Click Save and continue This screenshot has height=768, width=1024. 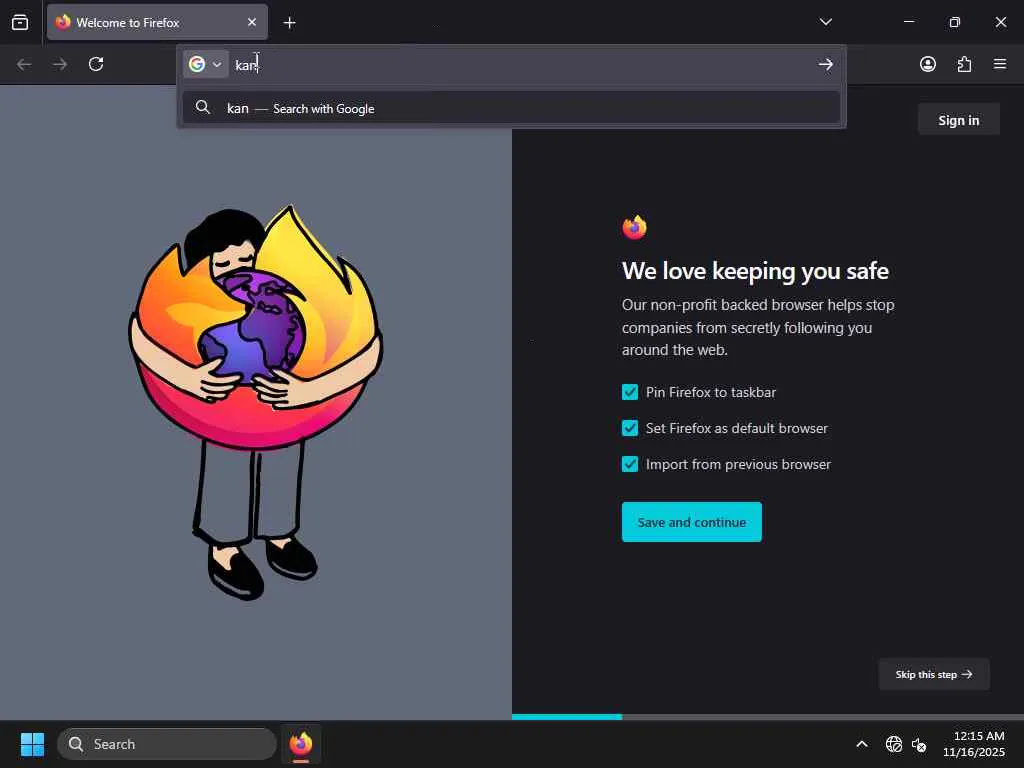coord(692,522)
